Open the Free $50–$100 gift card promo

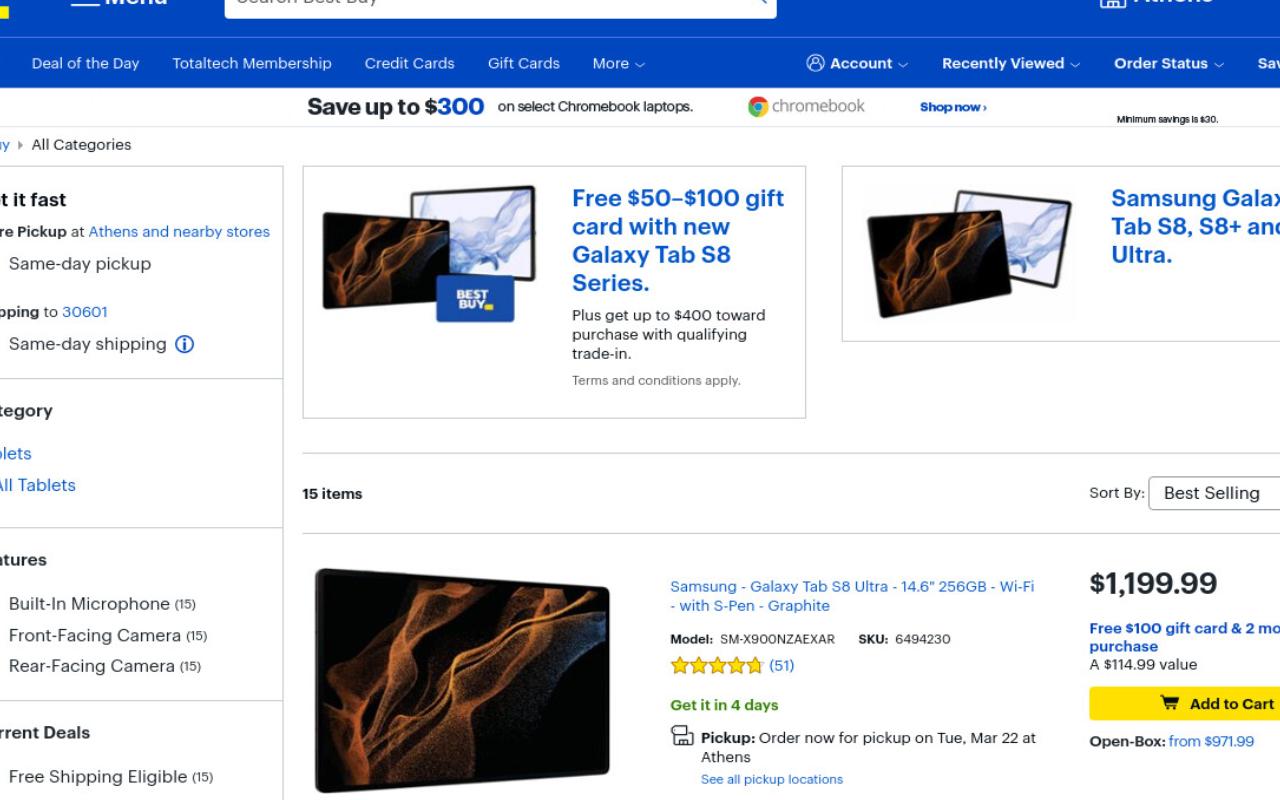coord(678,240)
